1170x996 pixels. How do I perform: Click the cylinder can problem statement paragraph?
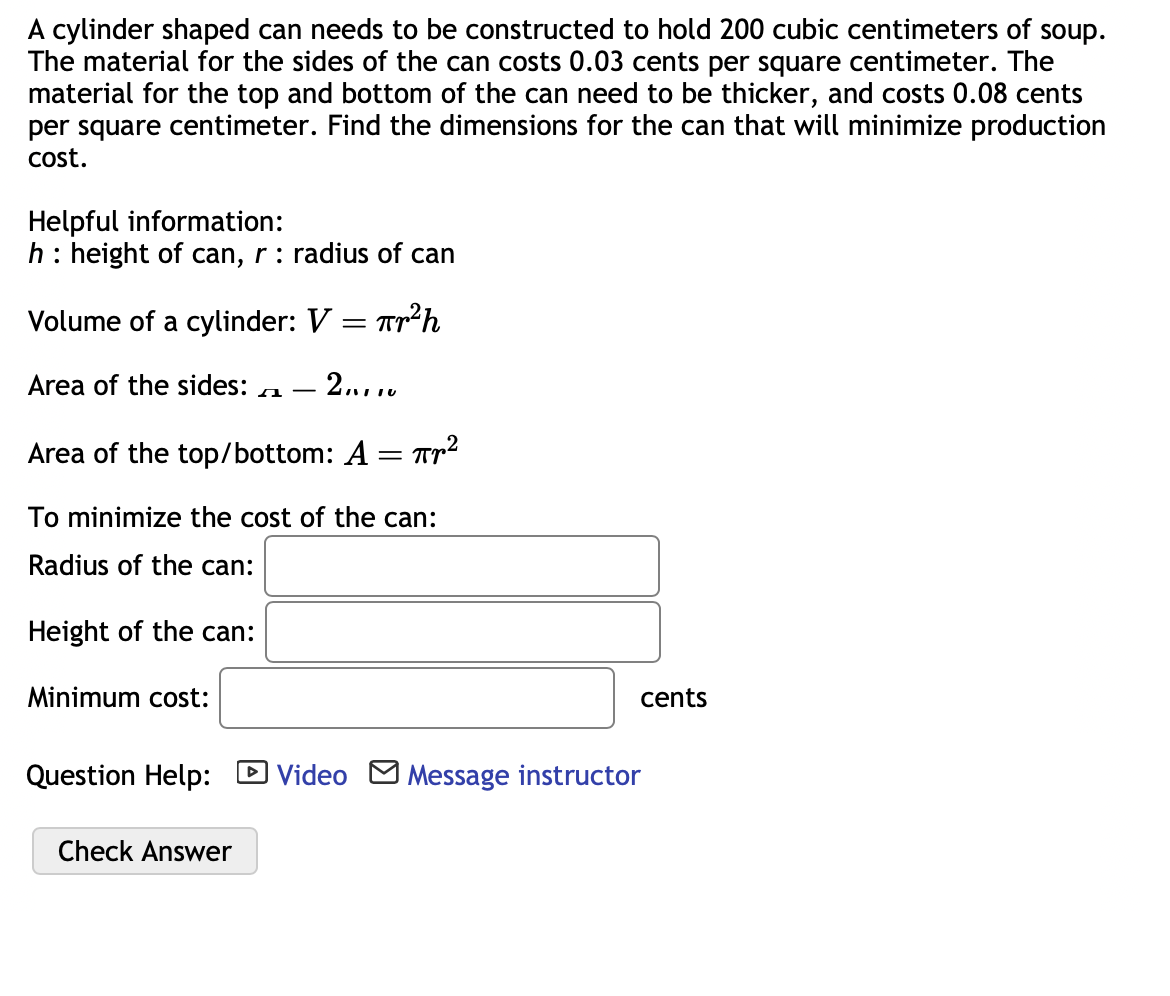[567, 93]
